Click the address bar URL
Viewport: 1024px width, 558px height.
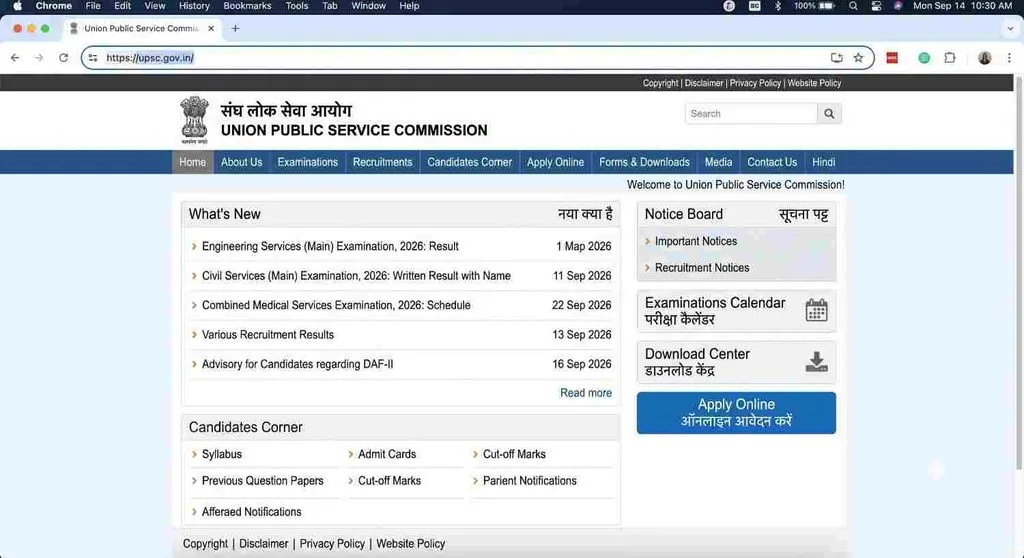(150, 57)
